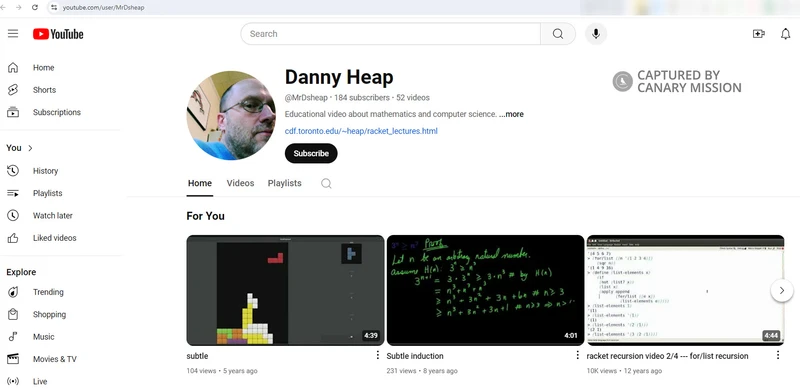Image resolution: width=800 pixels, height=389 pixels.
Task: Start voice search with microphone icon
Action: pos(595,34)
